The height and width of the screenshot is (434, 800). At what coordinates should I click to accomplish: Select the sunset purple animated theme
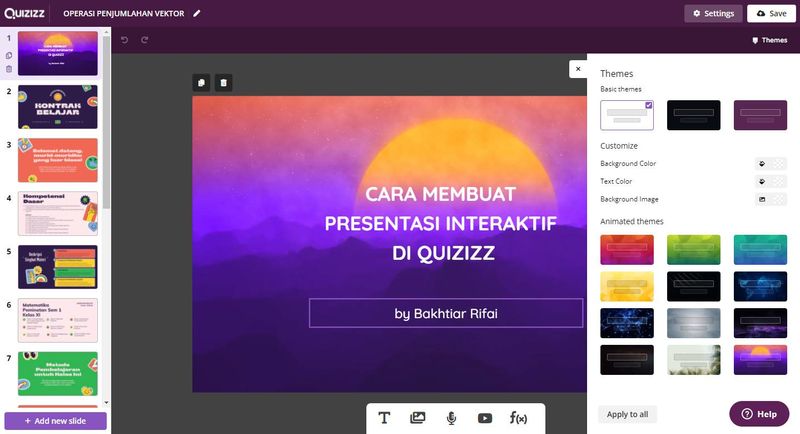coord(760,360)
